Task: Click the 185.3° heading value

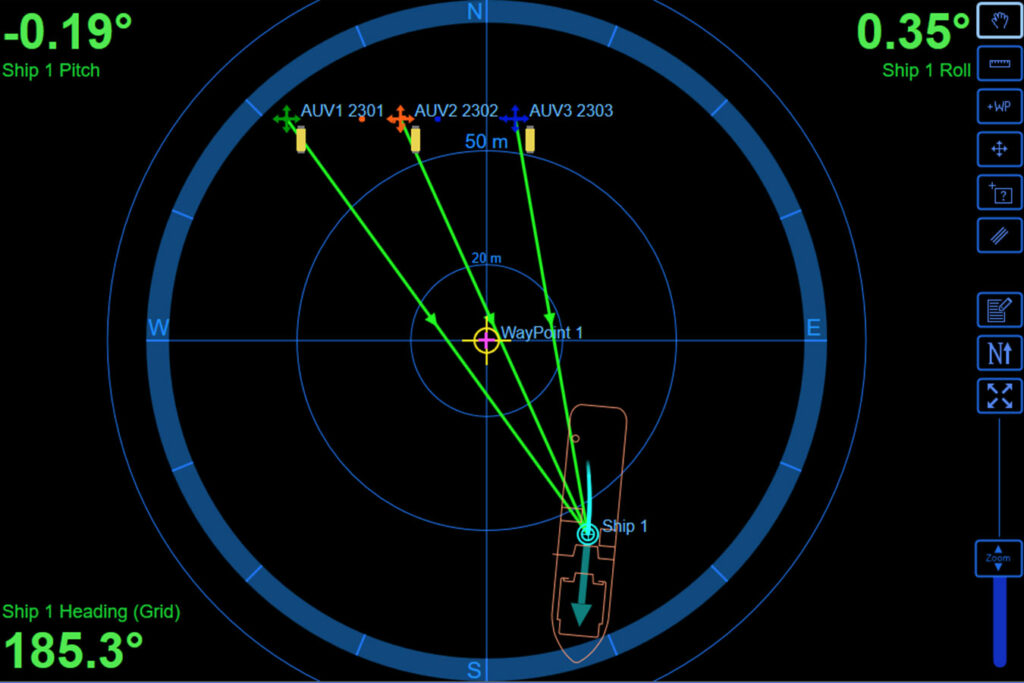Action: [x=72, y=650]
